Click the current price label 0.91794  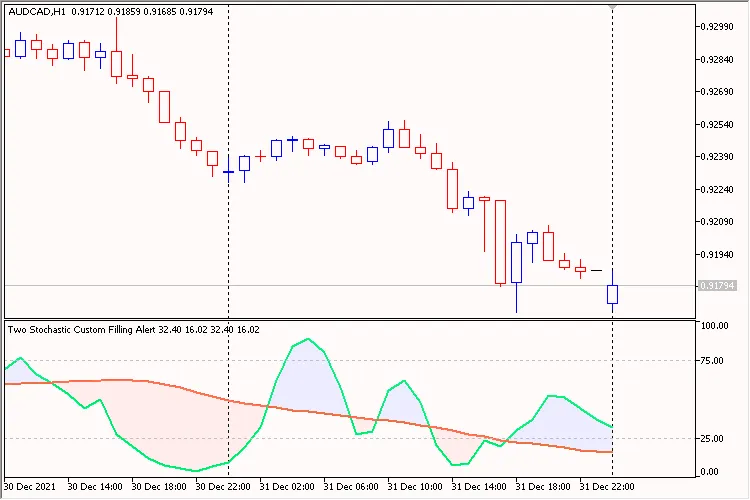pos(717,286)
